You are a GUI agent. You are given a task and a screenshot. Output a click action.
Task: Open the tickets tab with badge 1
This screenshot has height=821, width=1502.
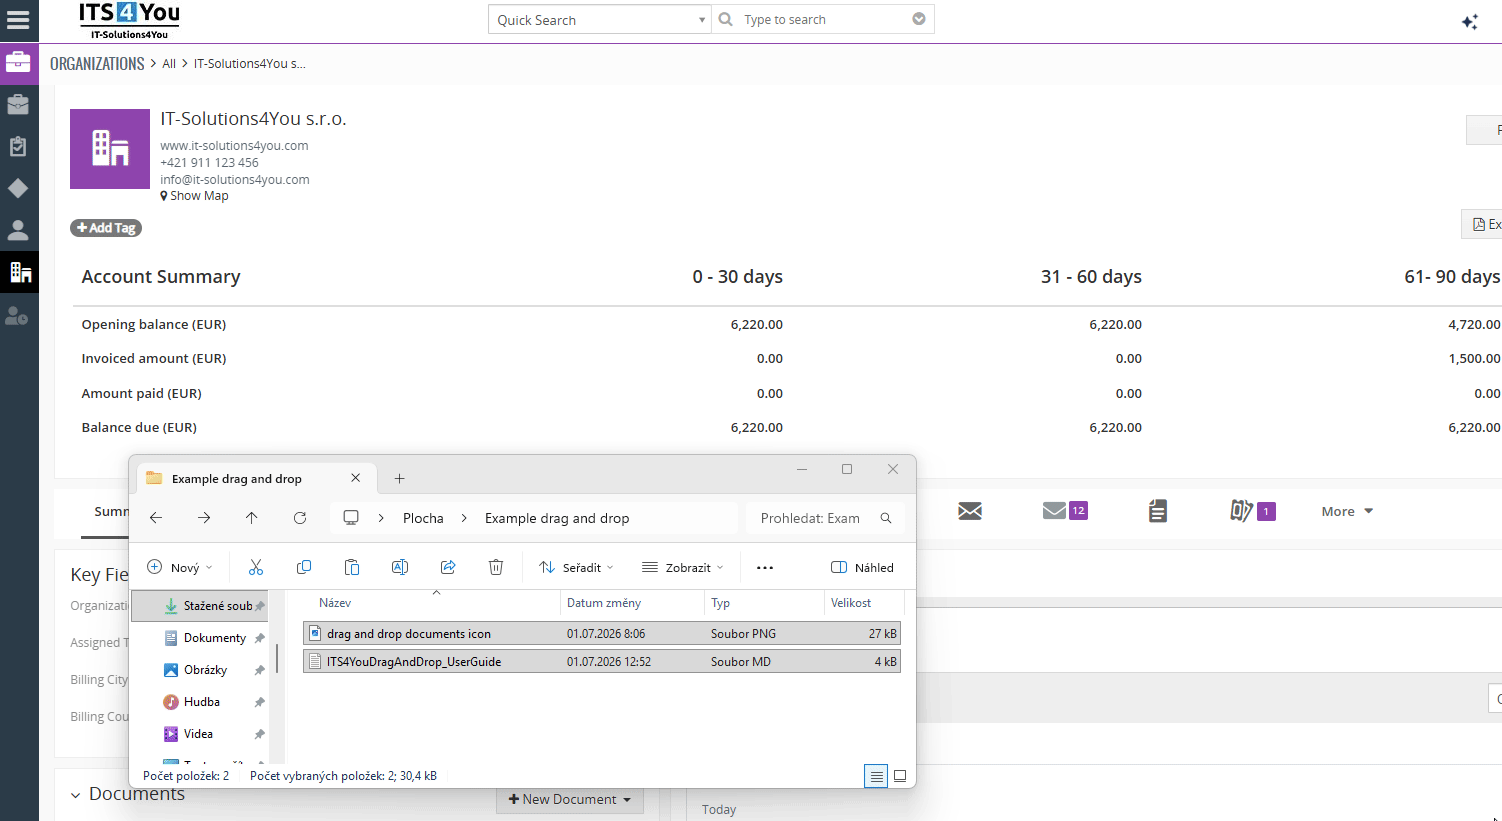[x=1252, y=511]
